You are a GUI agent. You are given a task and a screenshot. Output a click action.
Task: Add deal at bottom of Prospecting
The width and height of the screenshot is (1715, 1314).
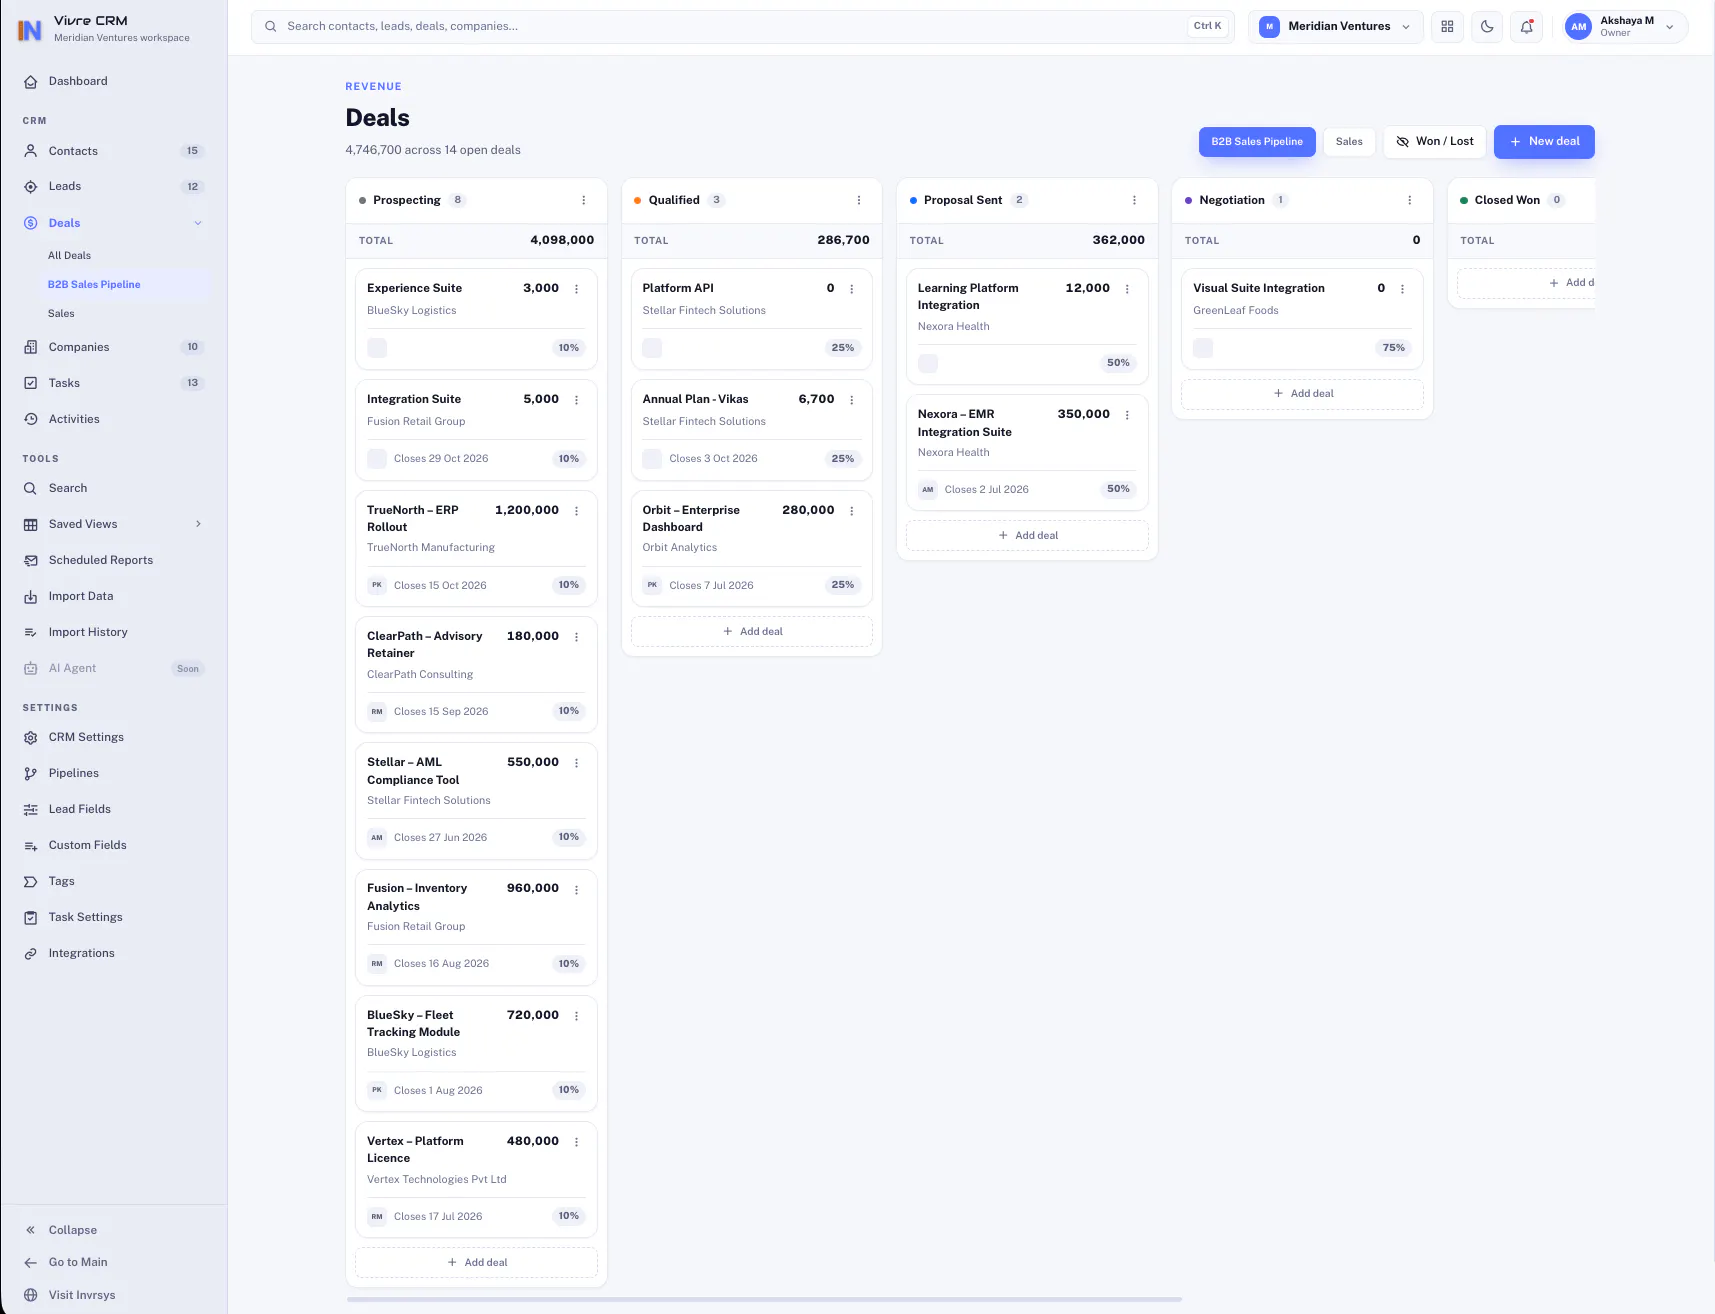tap(476, 1262)
